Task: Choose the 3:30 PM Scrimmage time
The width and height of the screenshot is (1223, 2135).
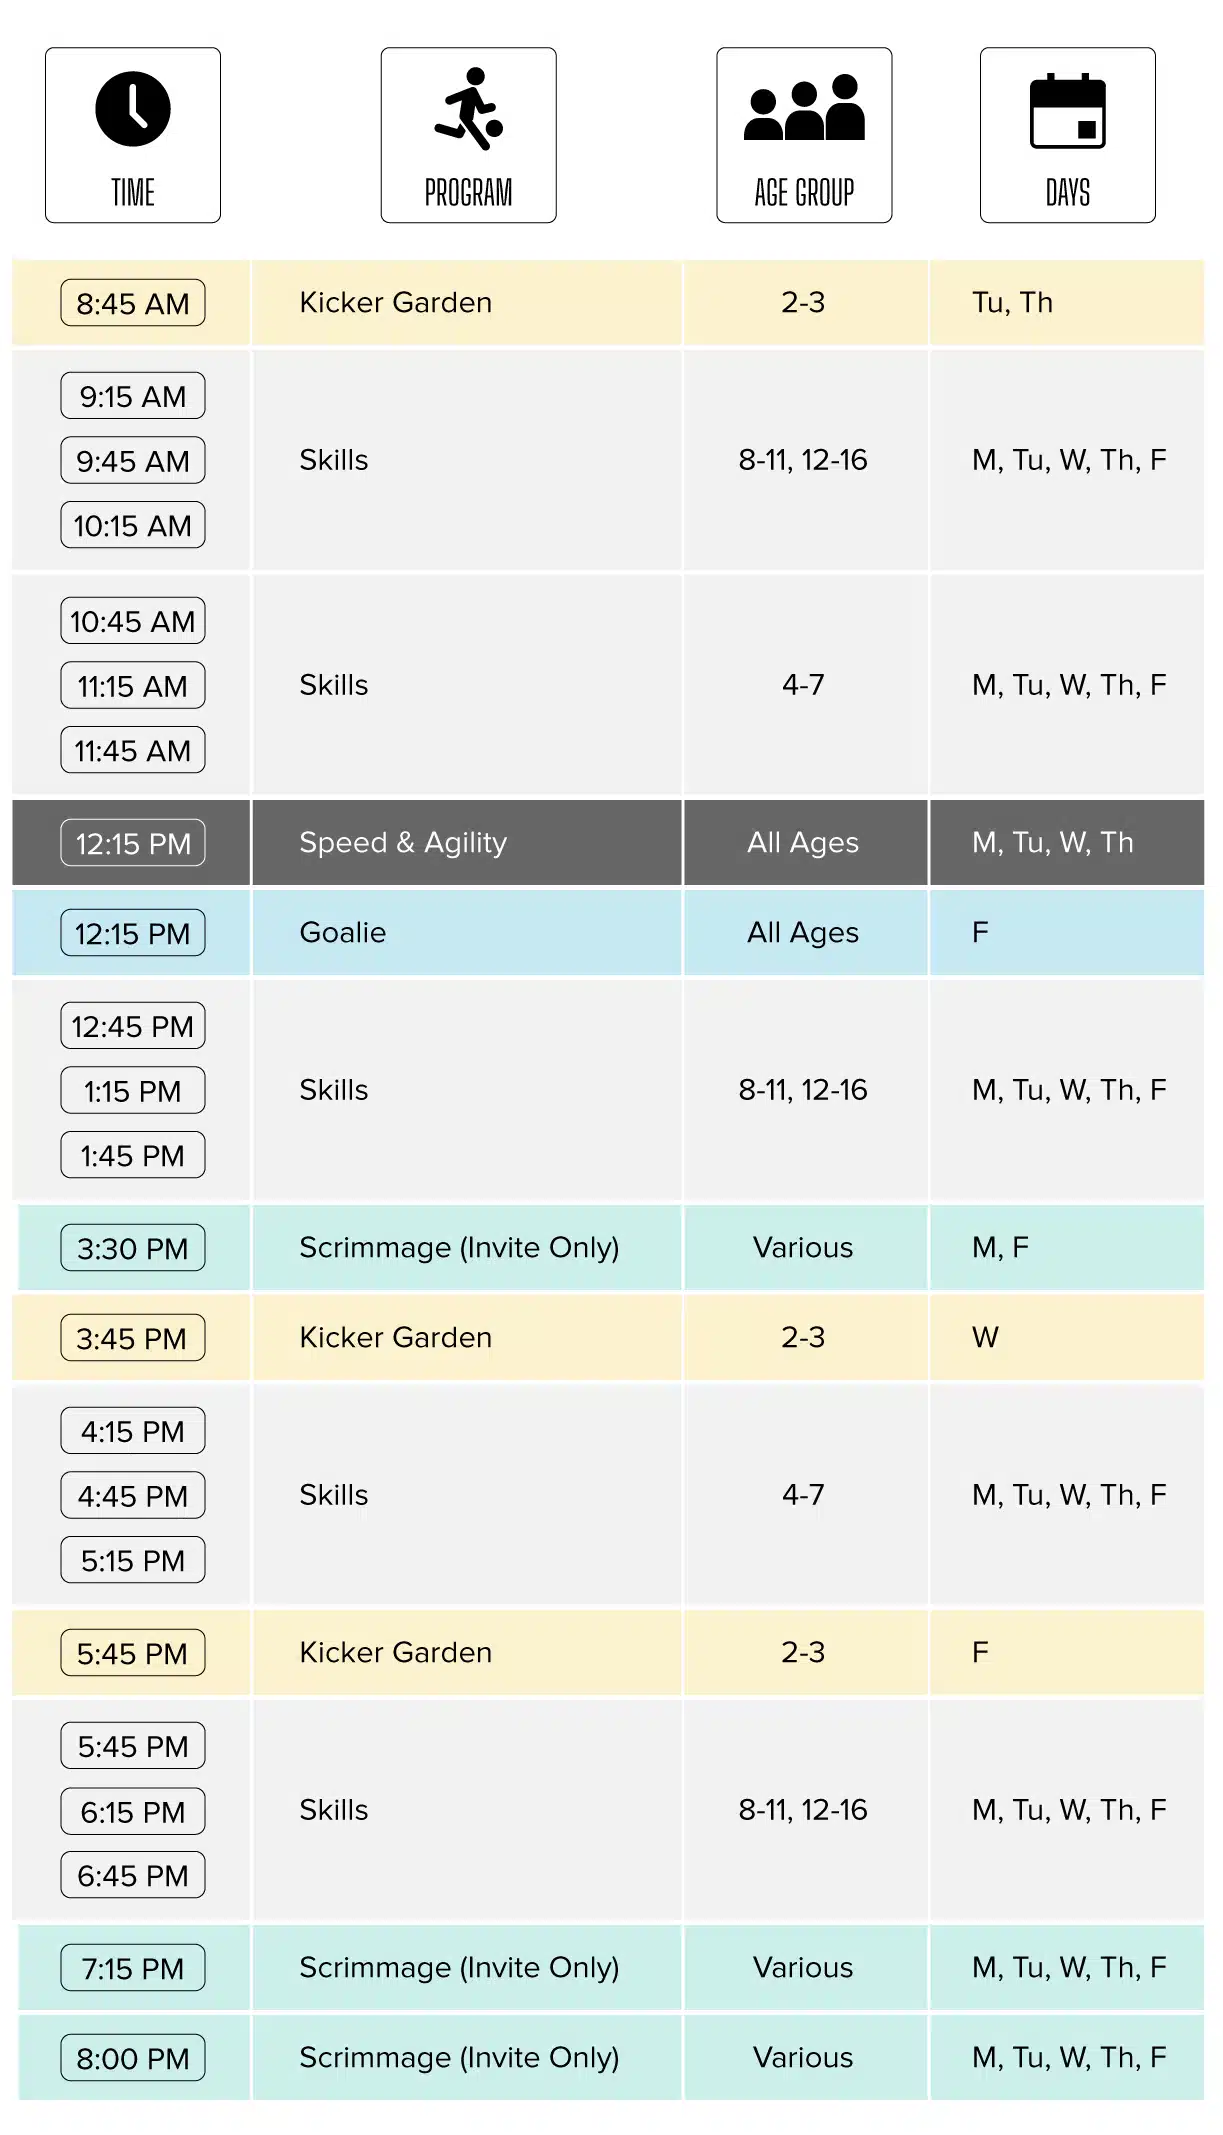Action: coord(133,1248)
